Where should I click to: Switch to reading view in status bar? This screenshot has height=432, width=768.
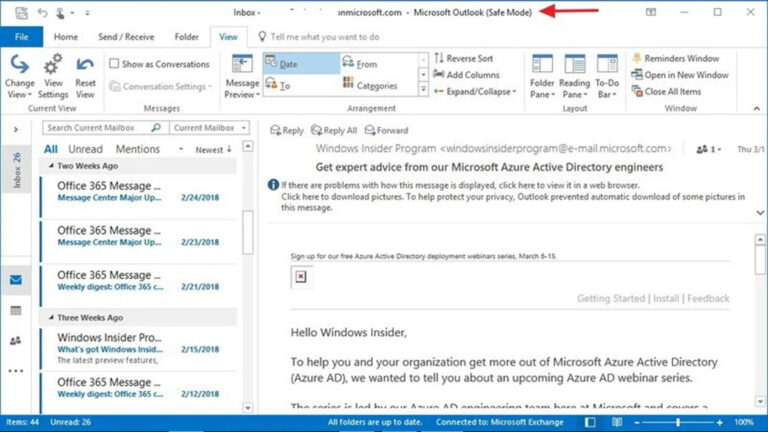[x=617, y=422]
